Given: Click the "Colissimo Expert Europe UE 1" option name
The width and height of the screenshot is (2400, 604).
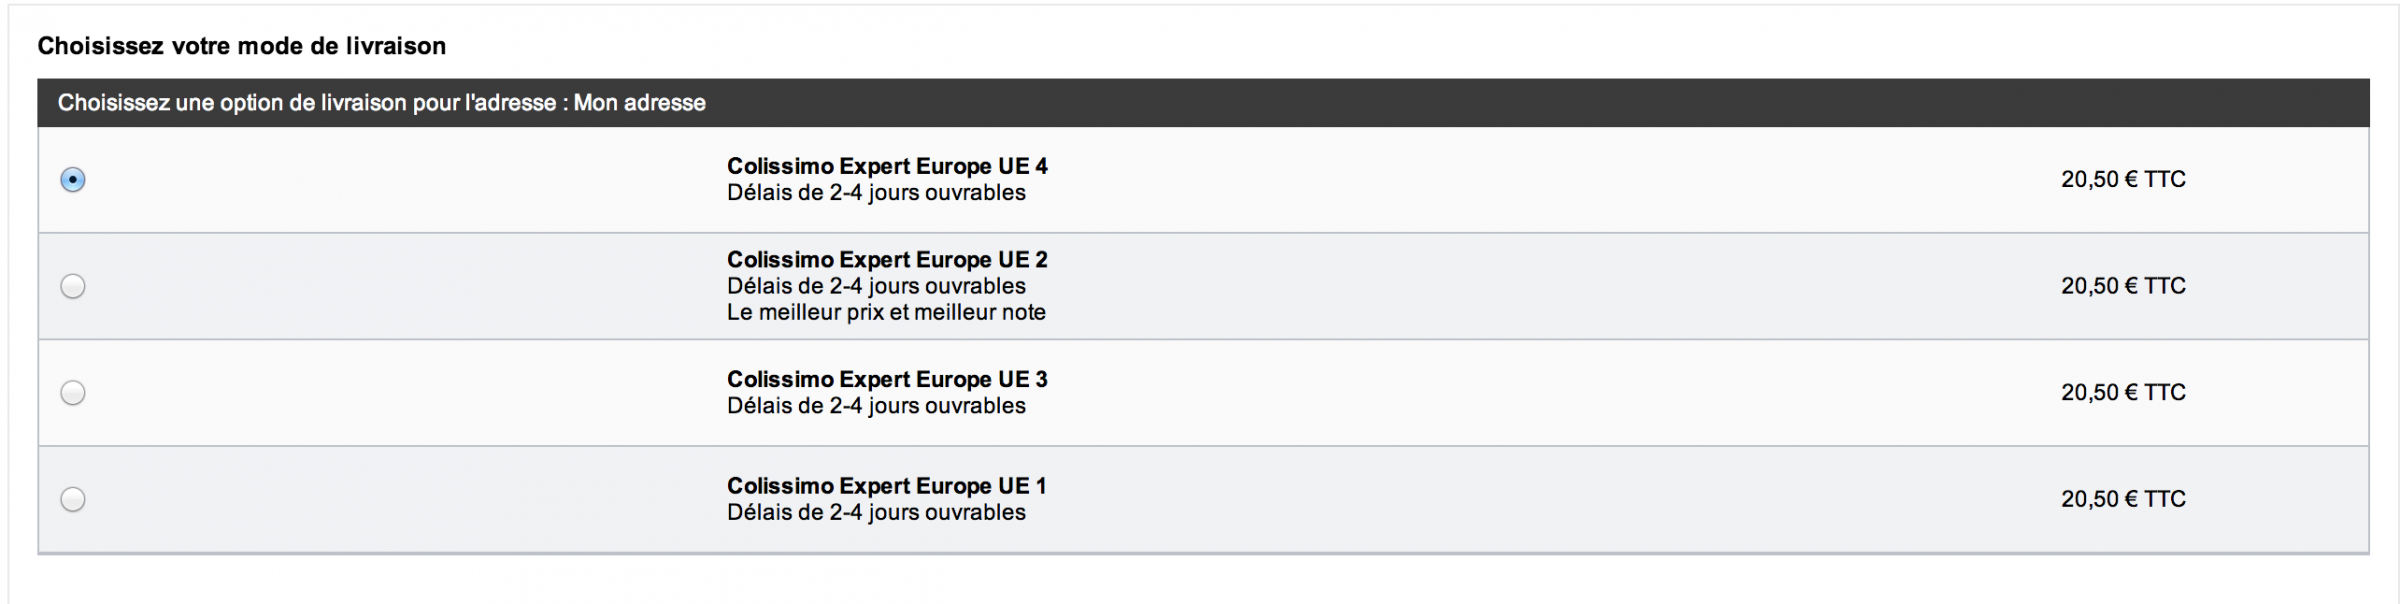Looking at the screenshot, I should pos(887,486).
